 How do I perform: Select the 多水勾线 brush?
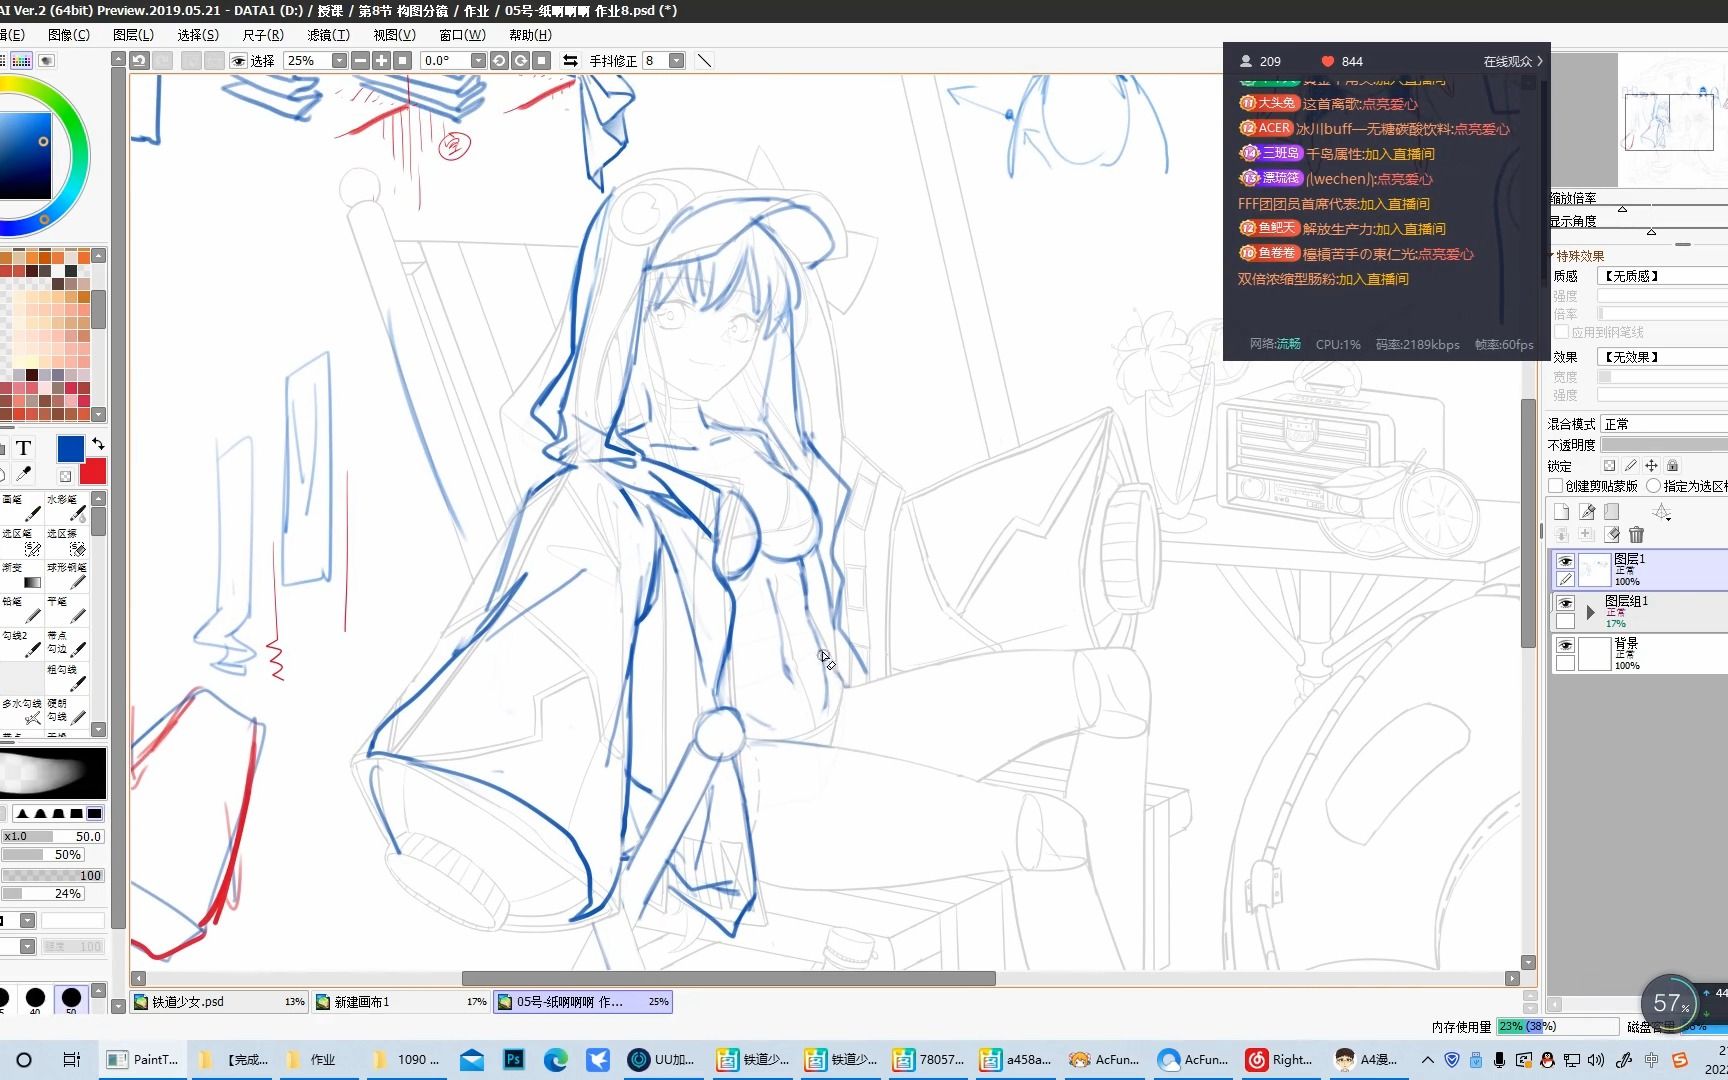coord(22,711)
